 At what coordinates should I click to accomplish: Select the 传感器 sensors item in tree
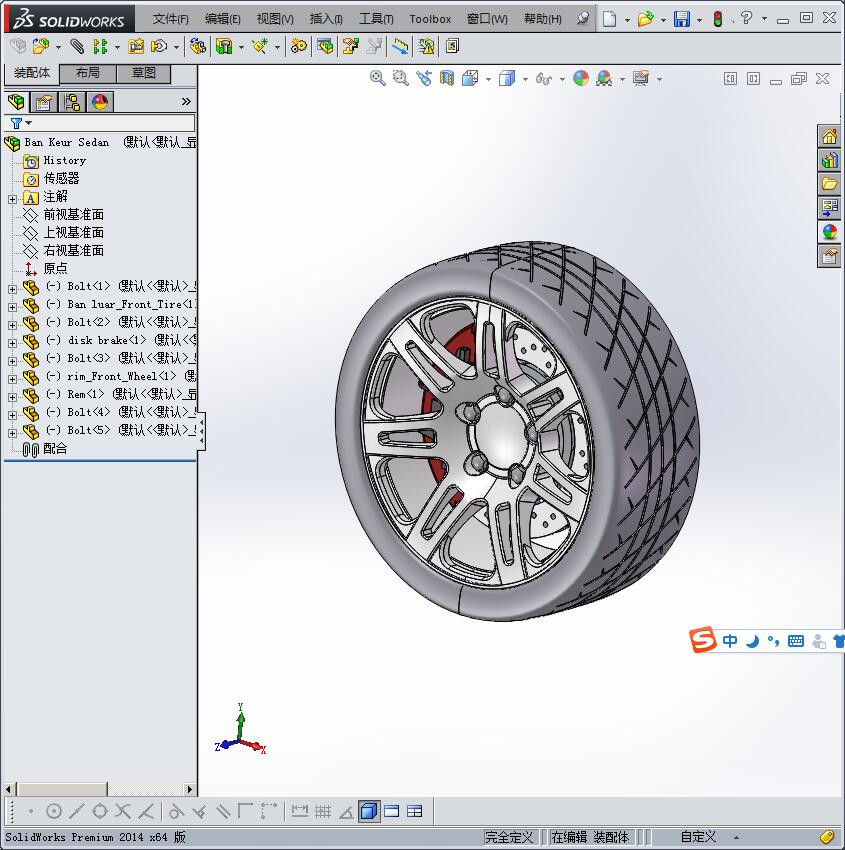point(62,178)
